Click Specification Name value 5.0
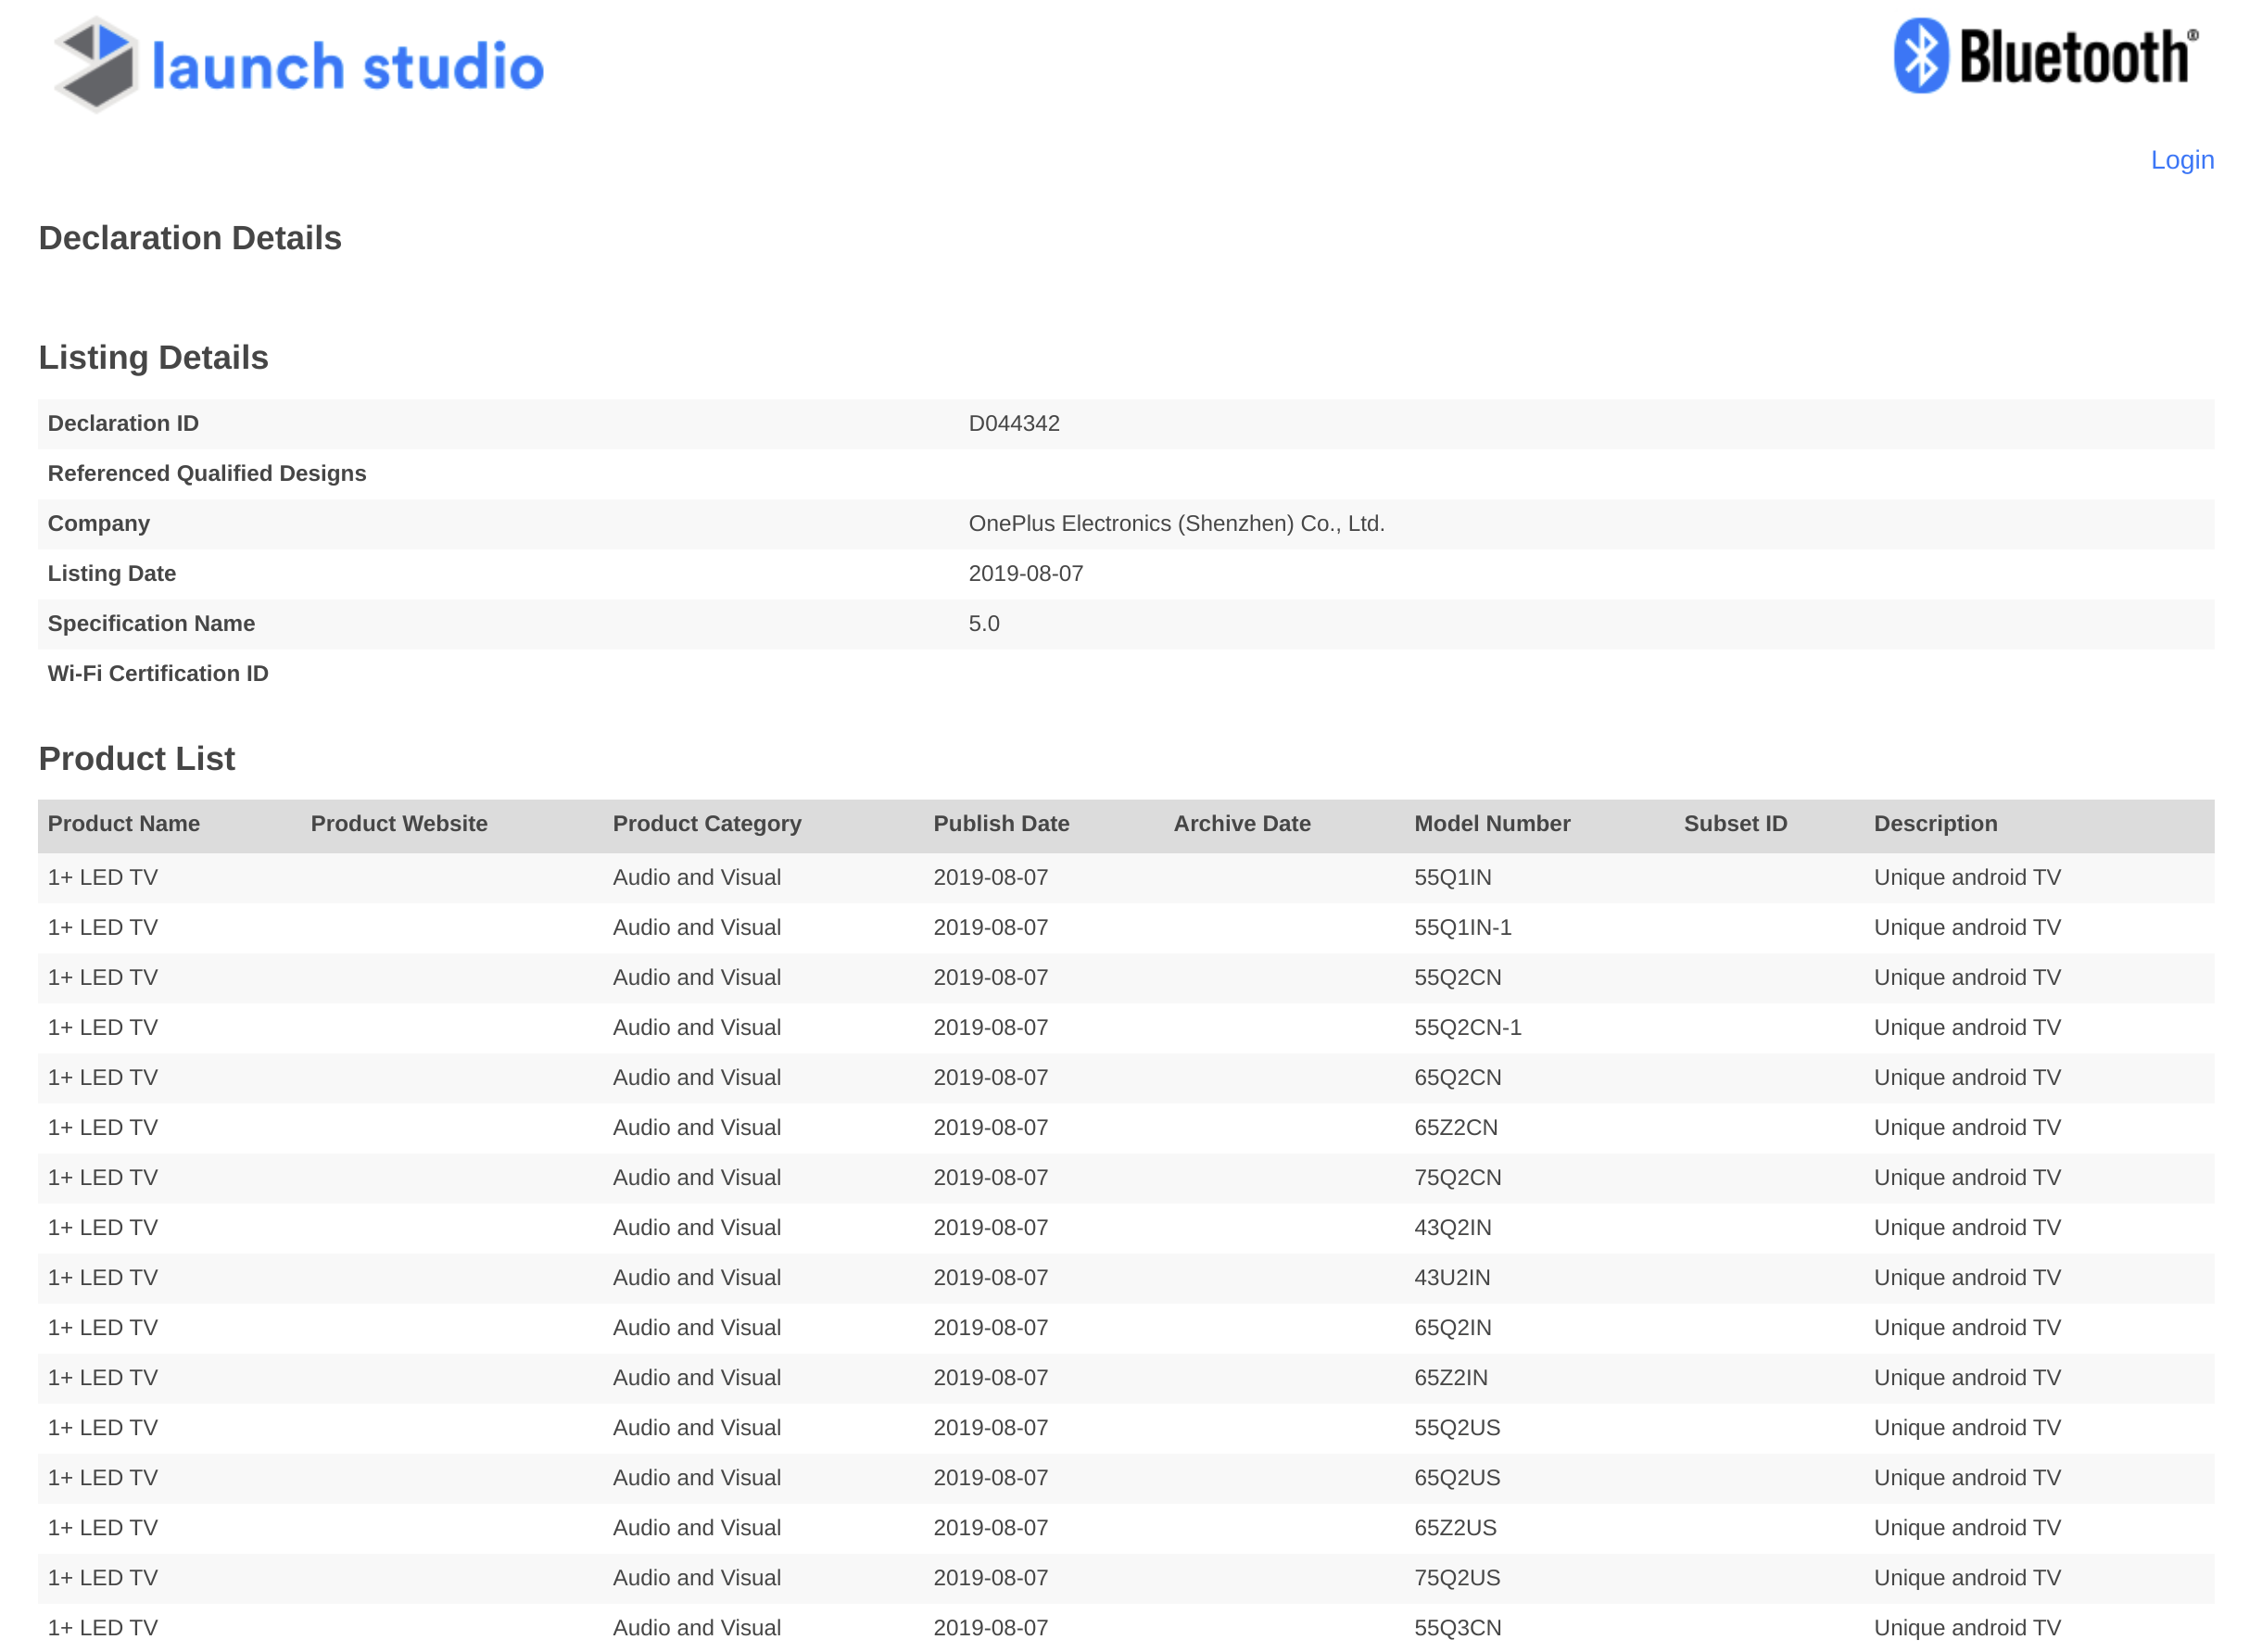Screen dimensions: 2262x1652 [x=984, y=624]
